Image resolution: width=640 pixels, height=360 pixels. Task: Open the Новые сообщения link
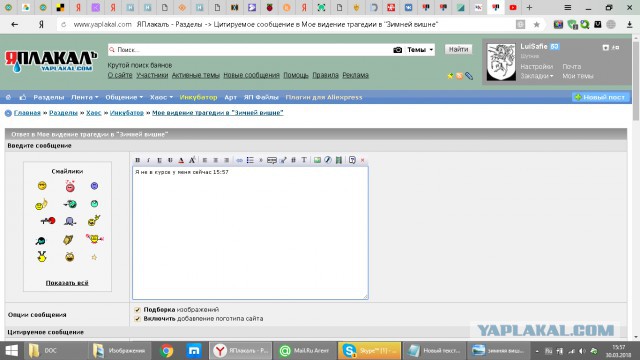click(251, 75)
